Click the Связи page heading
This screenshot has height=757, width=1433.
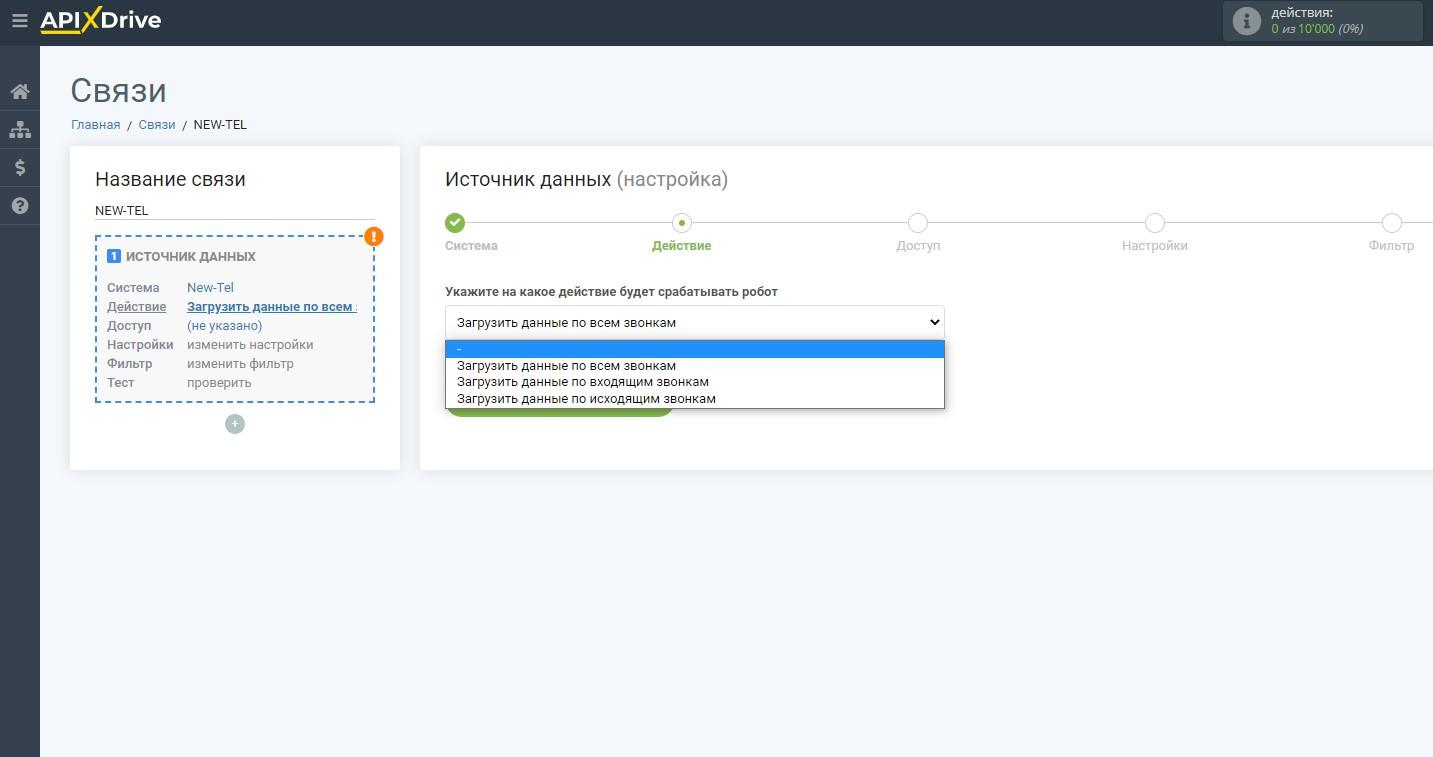[x=118, y=90]
